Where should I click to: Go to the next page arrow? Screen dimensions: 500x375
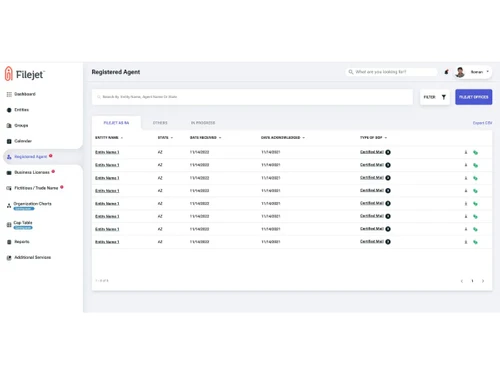coord(483,281)
